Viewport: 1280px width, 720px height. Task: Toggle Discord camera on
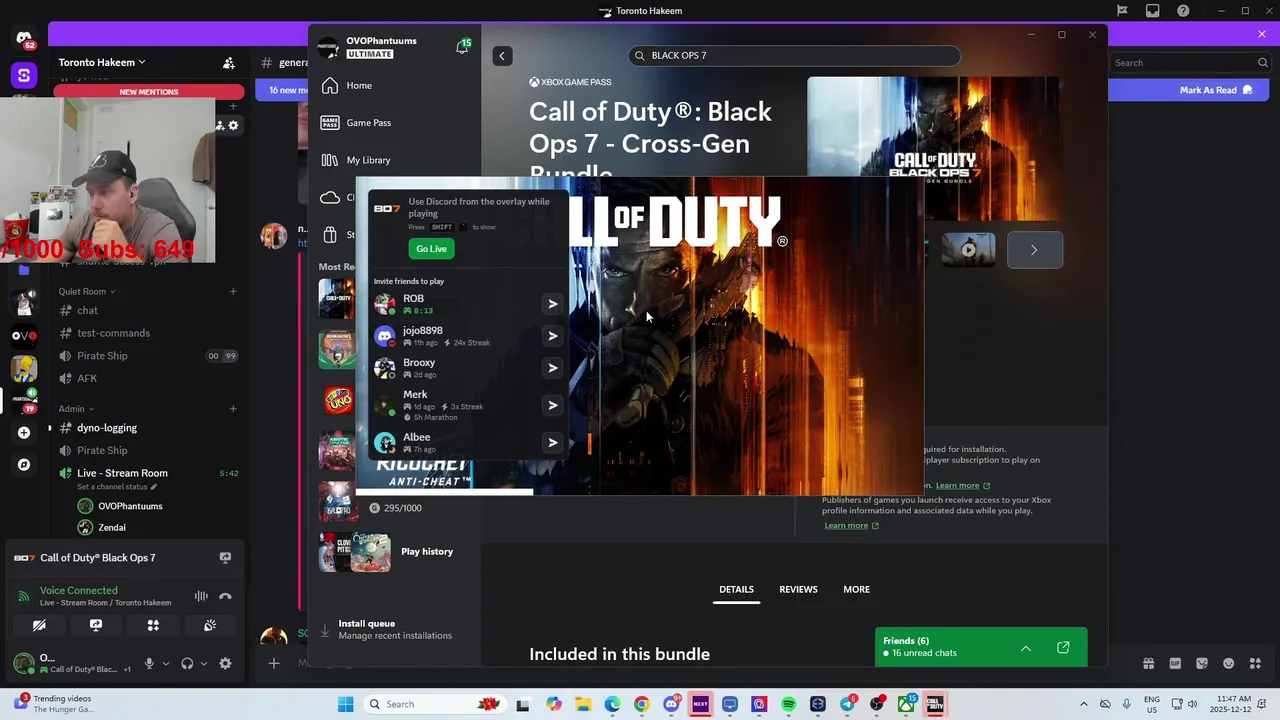(39, 626)
